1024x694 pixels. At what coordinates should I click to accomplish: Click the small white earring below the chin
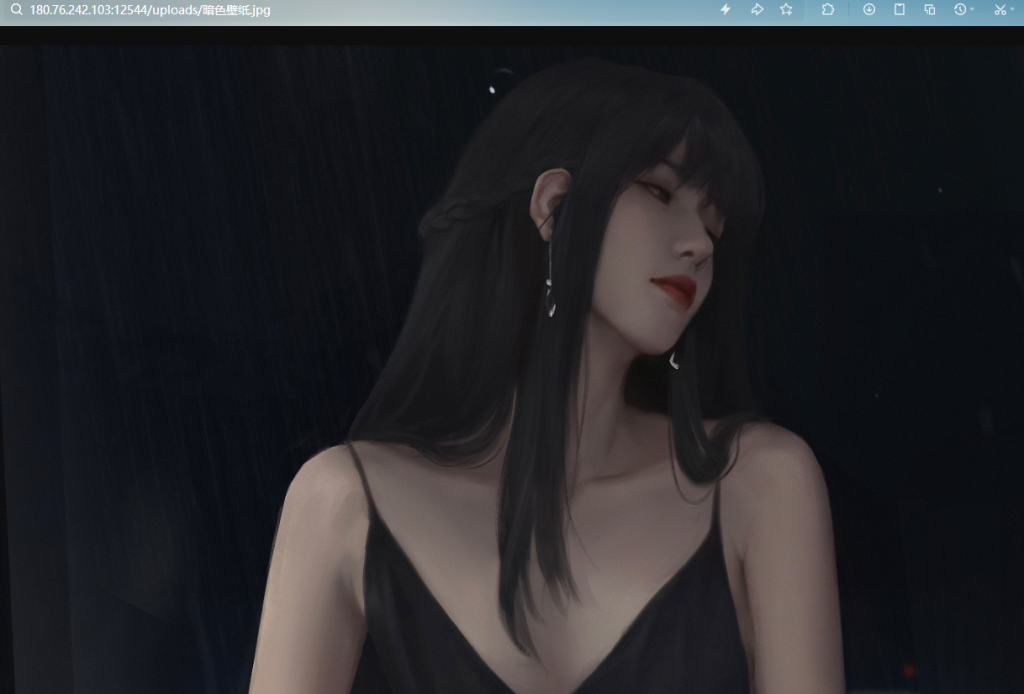pos(674,360)
